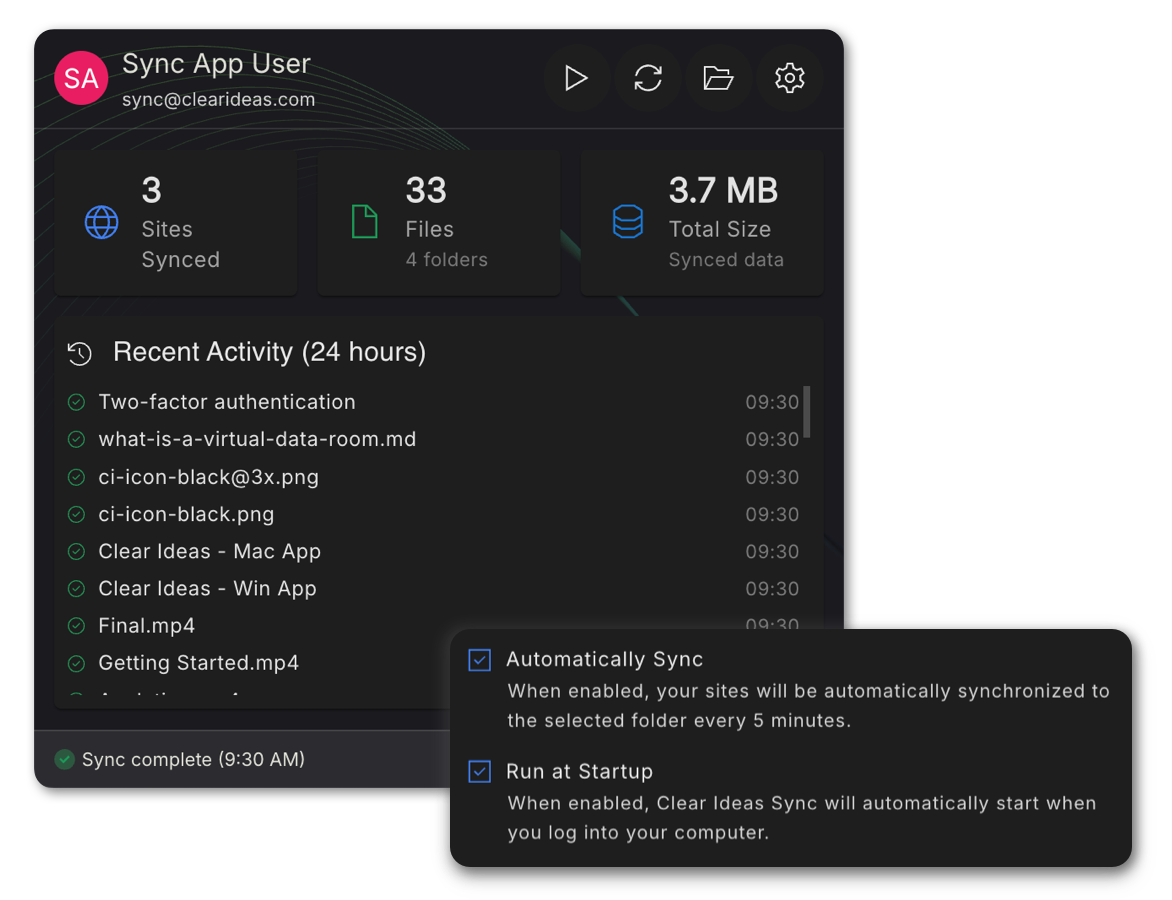Viewport: 1172px width, 900px height.
Task: Start a manual sync with the play icon
Action: click(x=577, y=78)
